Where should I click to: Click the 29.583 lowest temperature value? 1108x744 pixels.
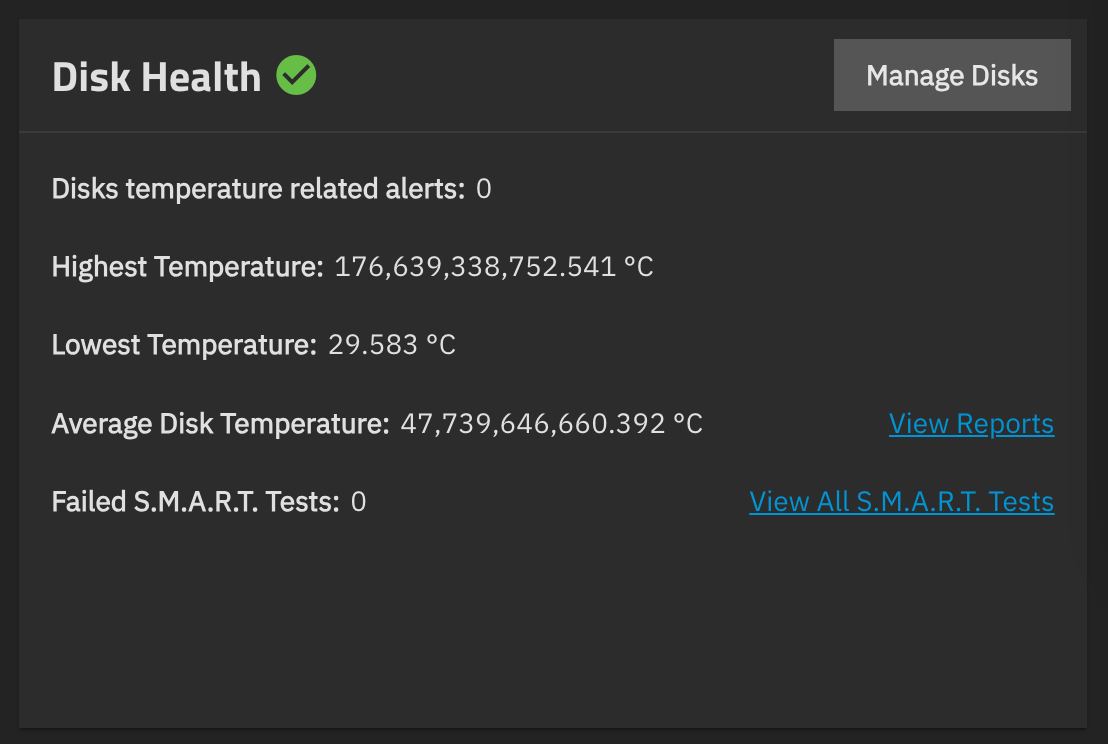pyautogui.click(x=373, y=345)
